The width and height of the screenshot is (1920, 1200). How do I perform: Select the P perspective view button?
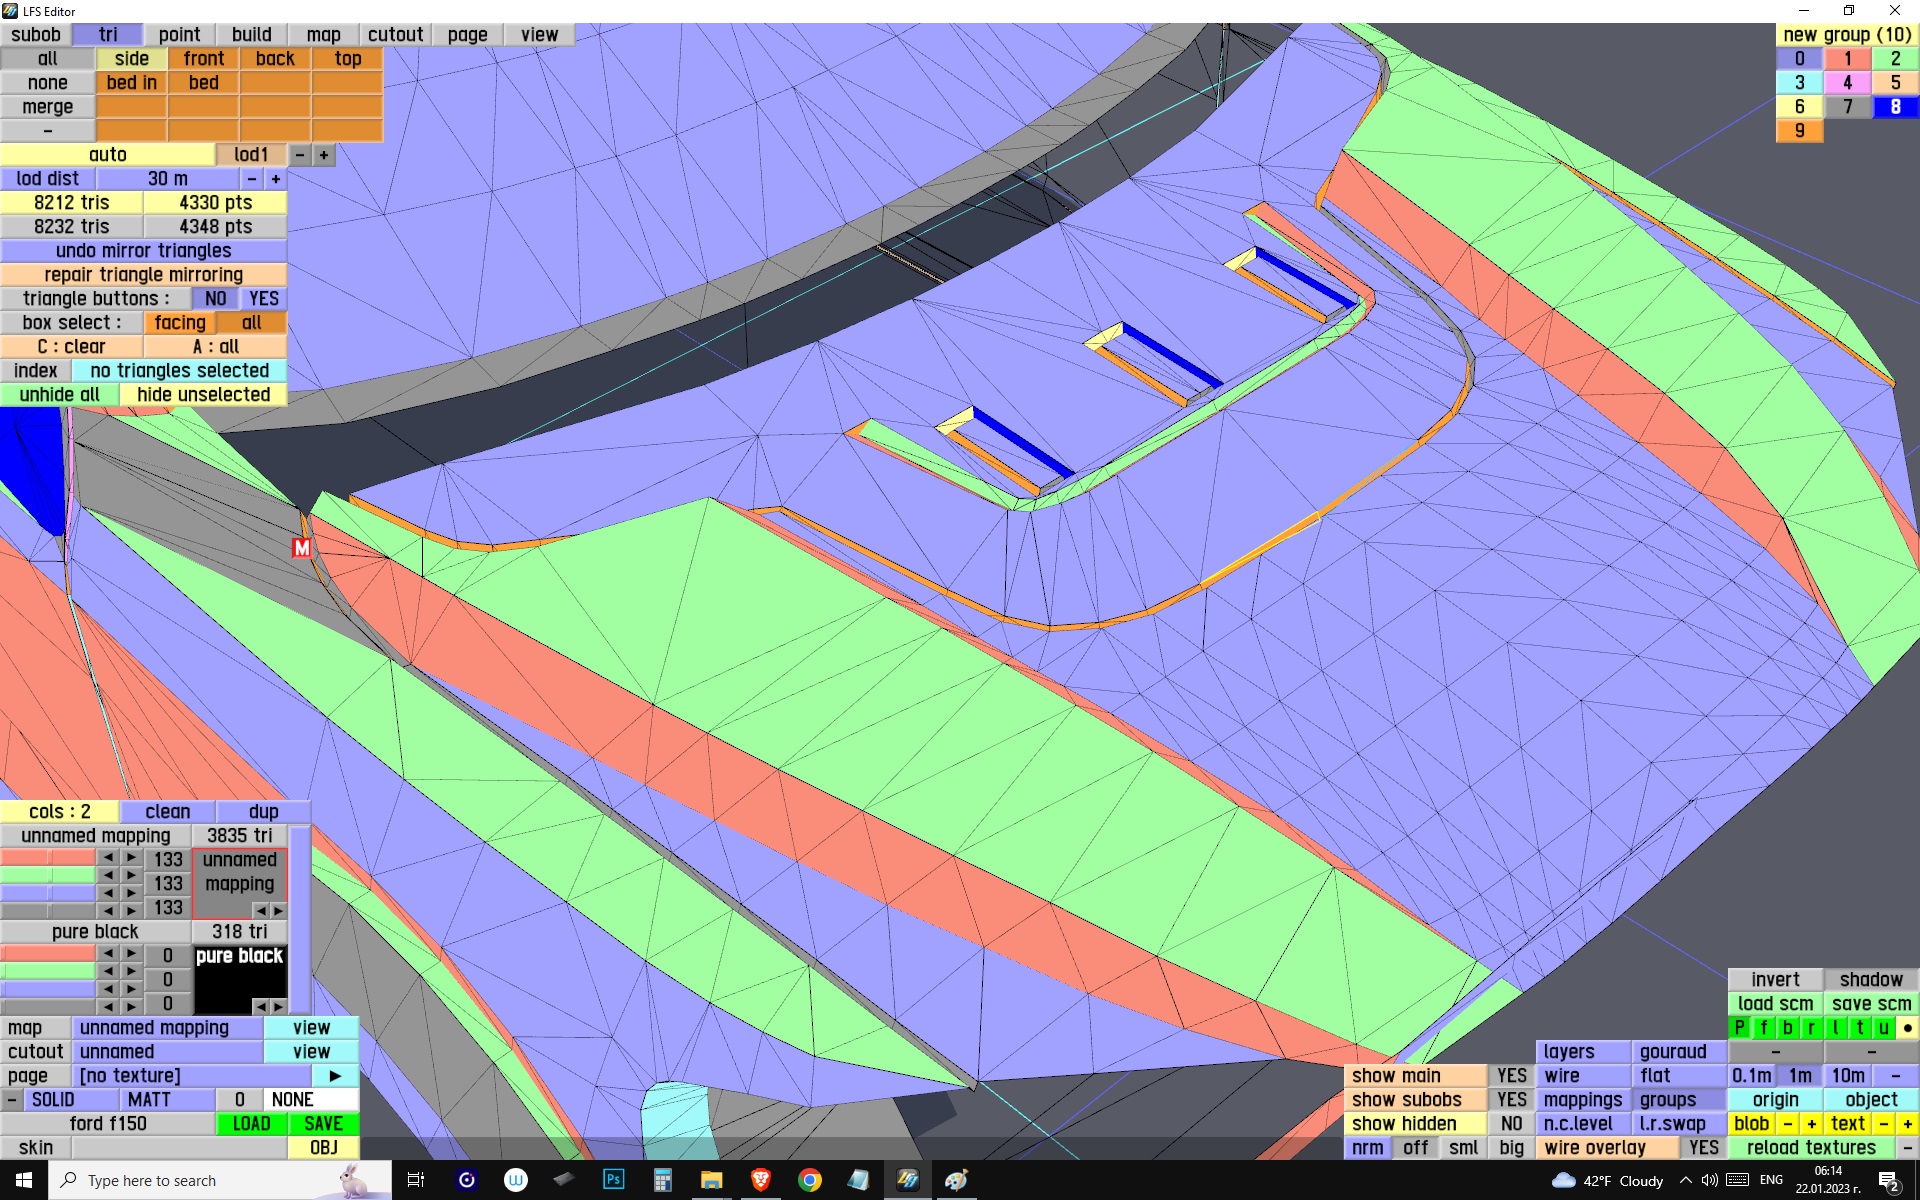pos(1740,1028)
